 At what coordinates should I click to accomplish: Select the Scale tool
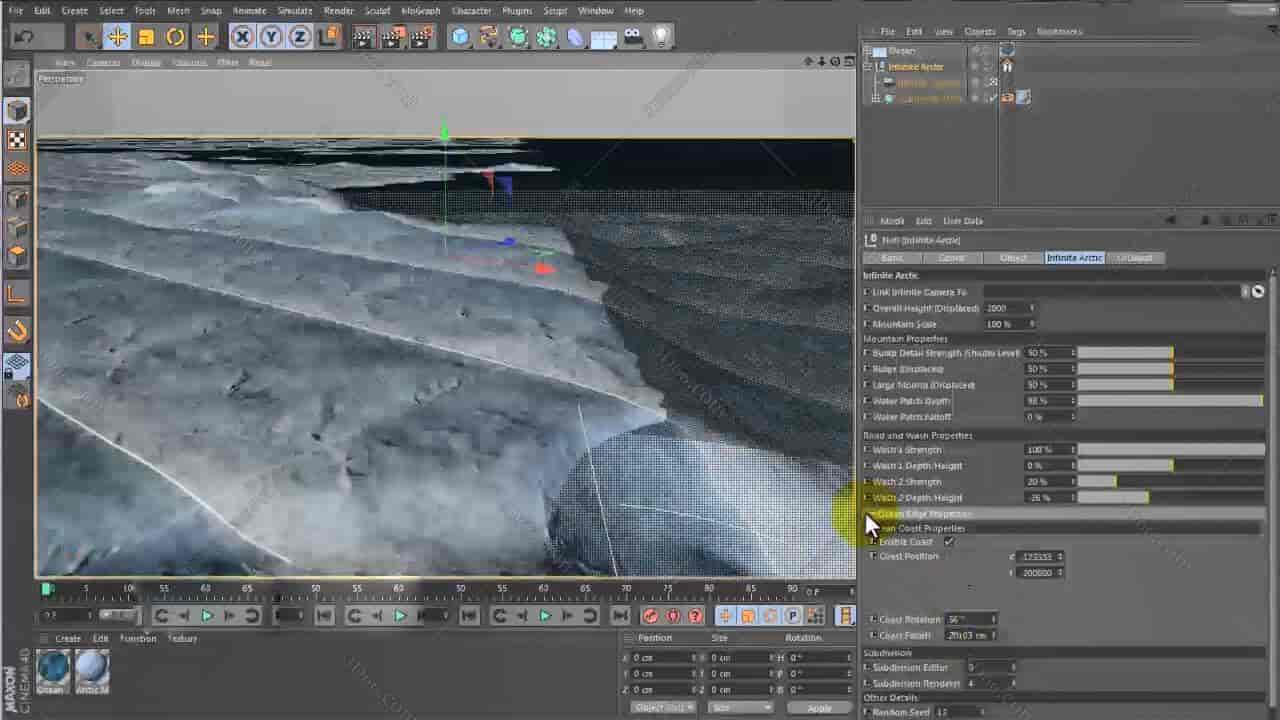pyautogui.click(x=145, y=37)
